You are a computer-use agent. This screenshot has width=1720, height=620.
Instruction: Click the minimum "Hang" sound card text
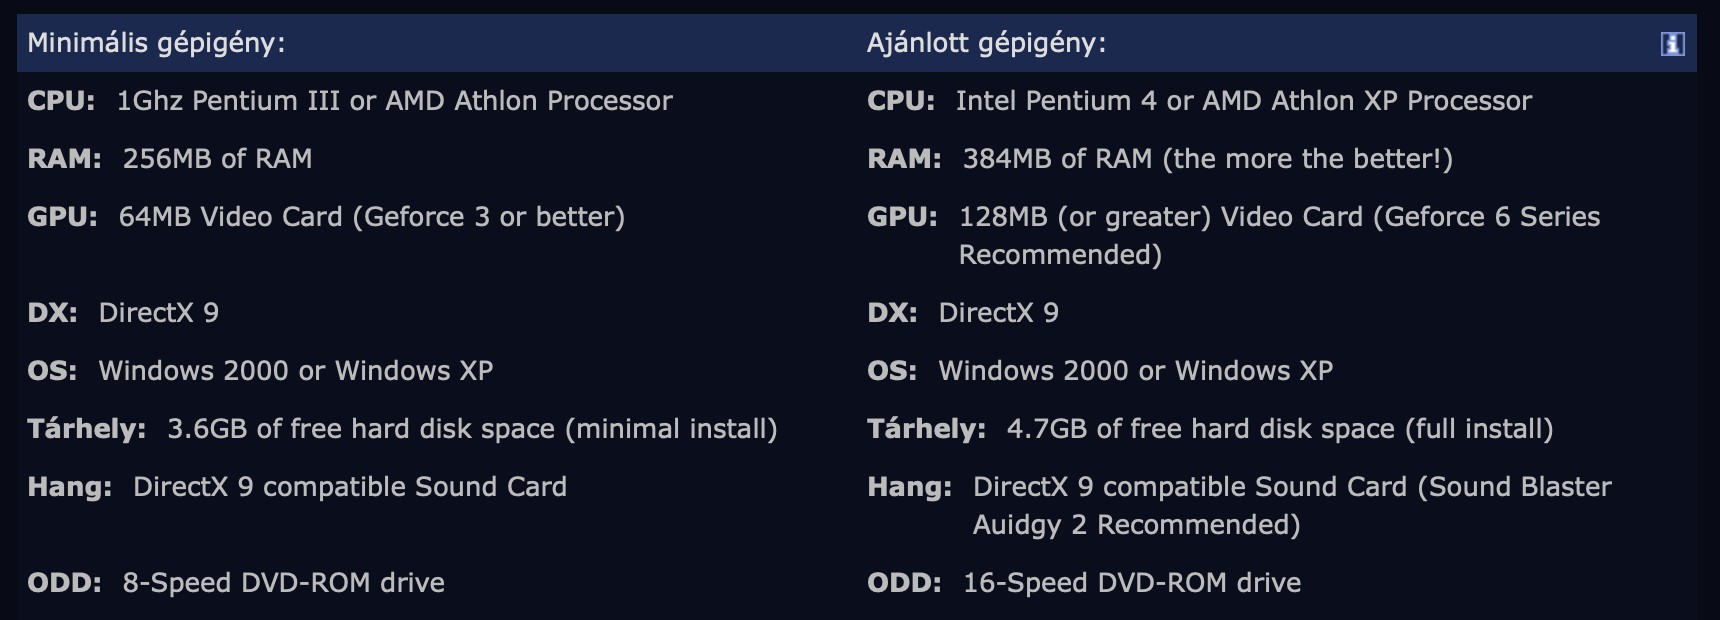tap(350, 487)
